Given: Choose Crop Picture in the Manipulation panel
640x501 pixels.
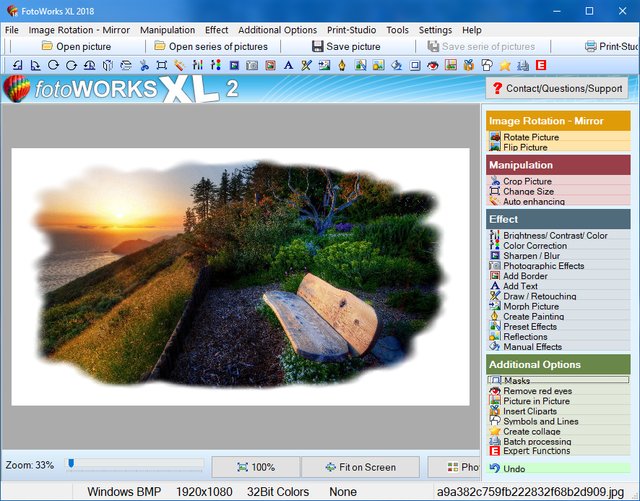Looking at the screenshot, I should (x=558, y=181).
